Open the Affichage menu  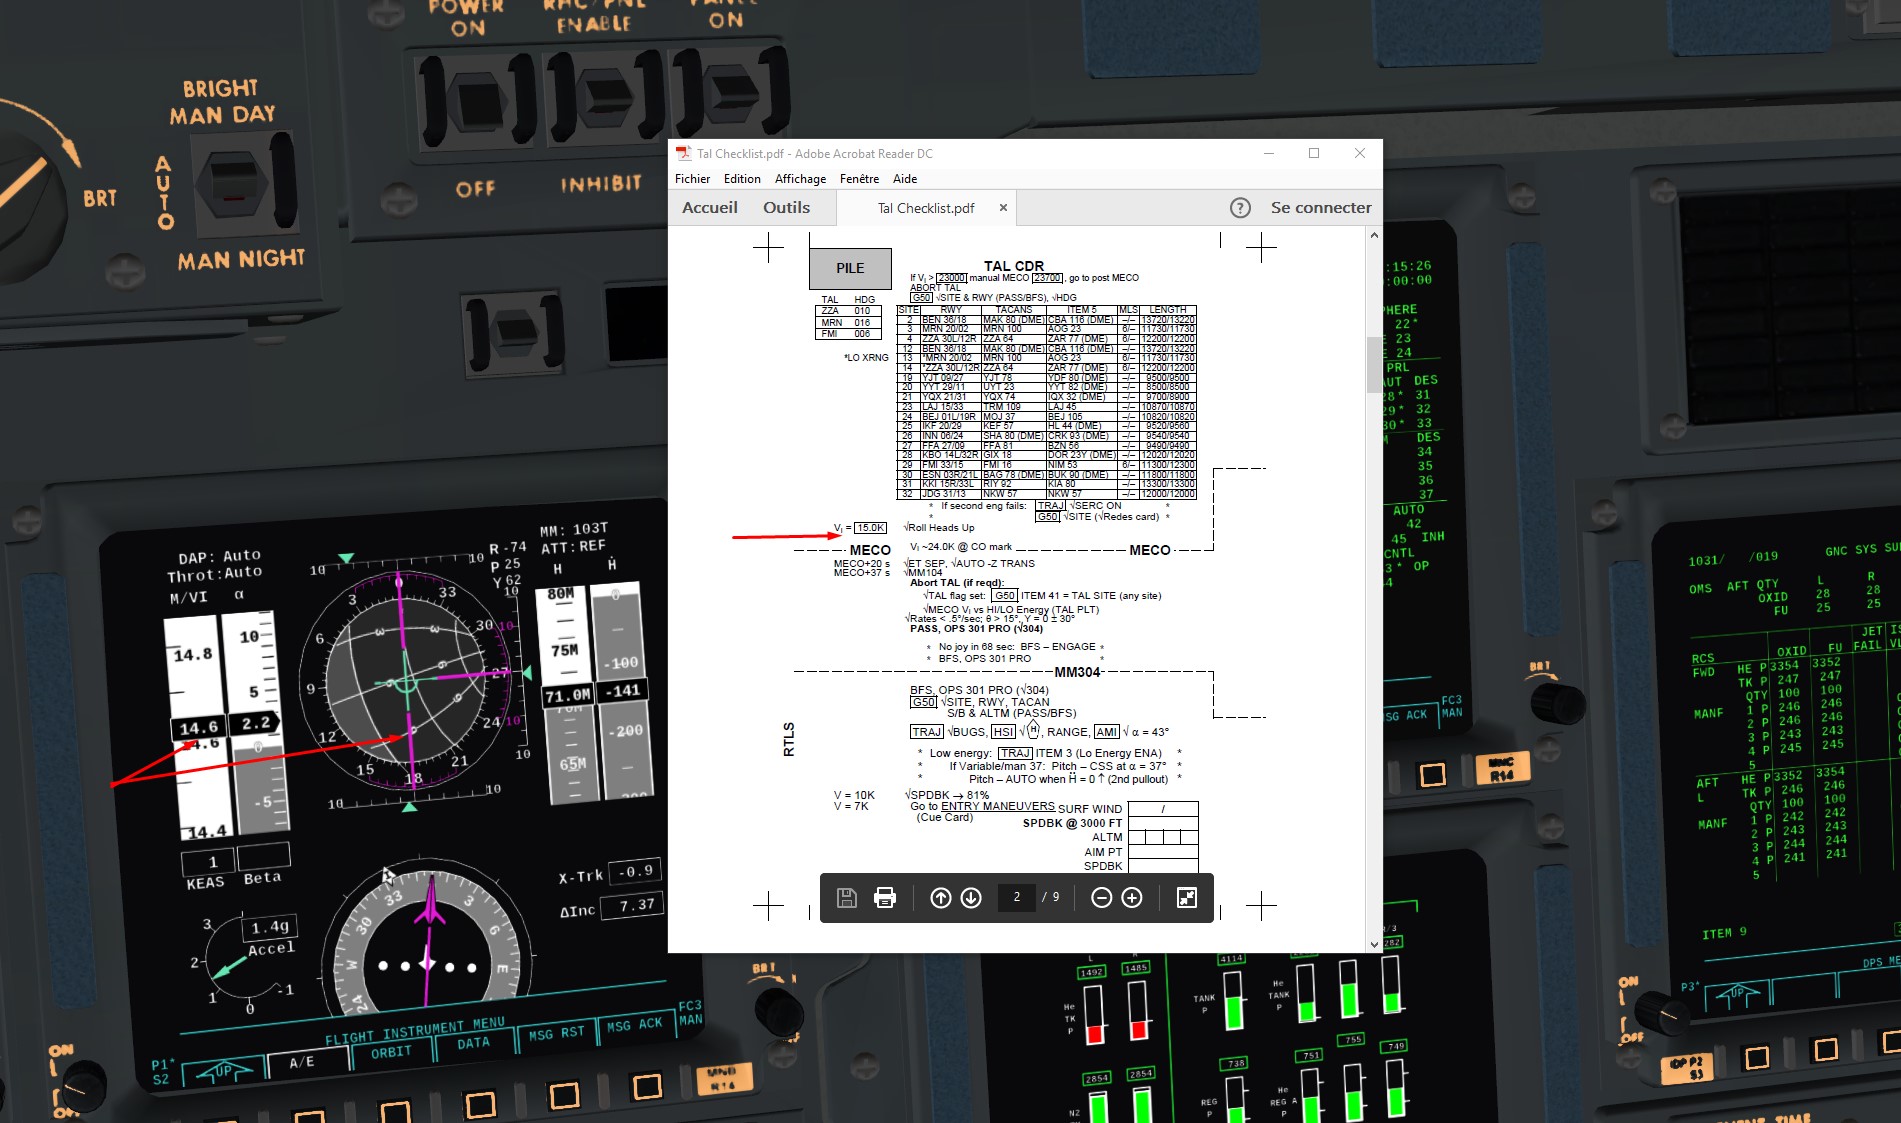pos(800,179)
